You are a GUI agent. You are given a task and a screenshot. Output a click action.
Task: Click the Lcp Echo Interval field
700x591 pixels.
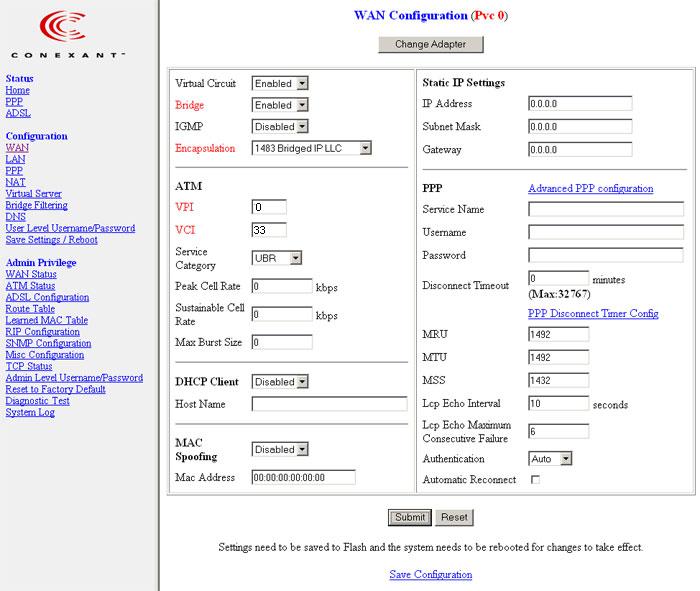coord(558,404)
